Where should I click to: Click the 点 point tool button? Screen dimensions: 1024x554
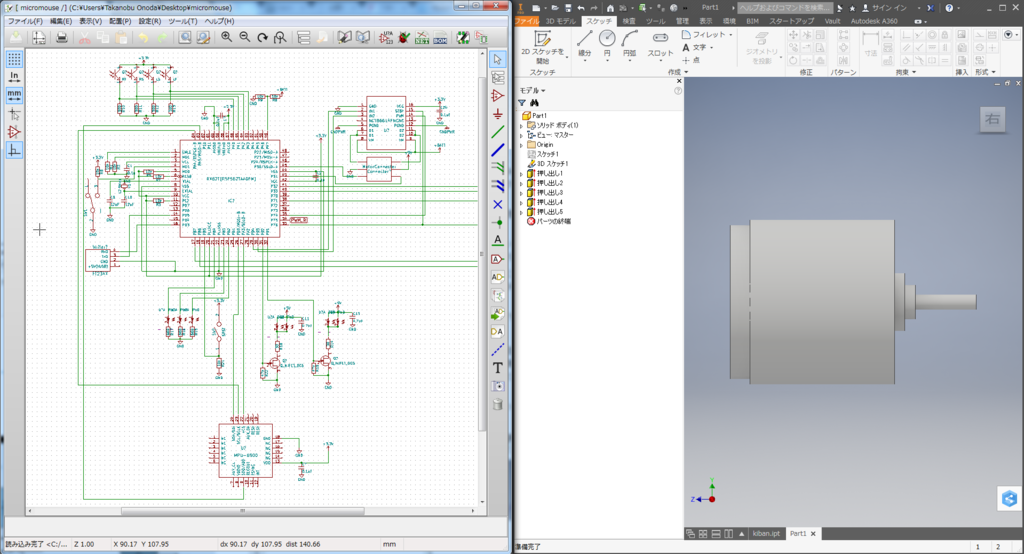pyautogui.click(x=691, y=60)
